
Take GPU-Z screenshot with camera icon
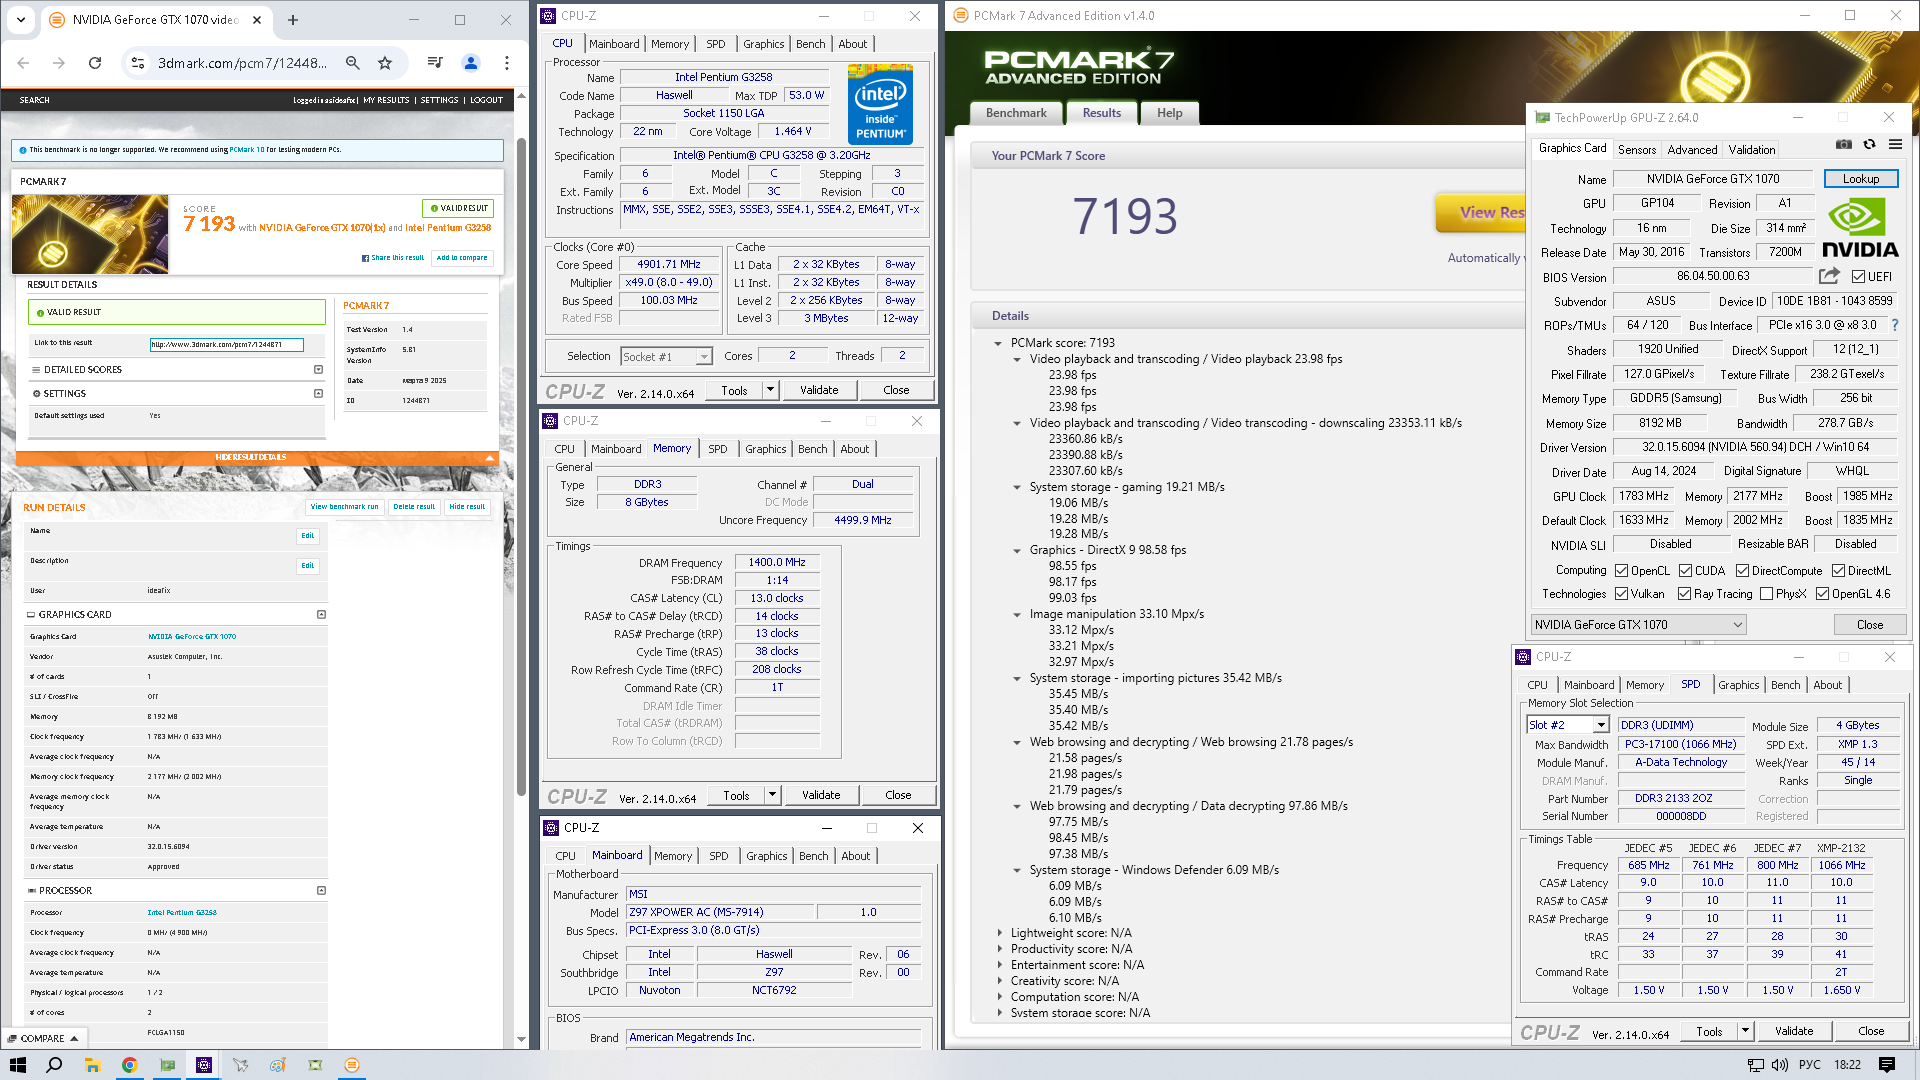coord(1844,144)
